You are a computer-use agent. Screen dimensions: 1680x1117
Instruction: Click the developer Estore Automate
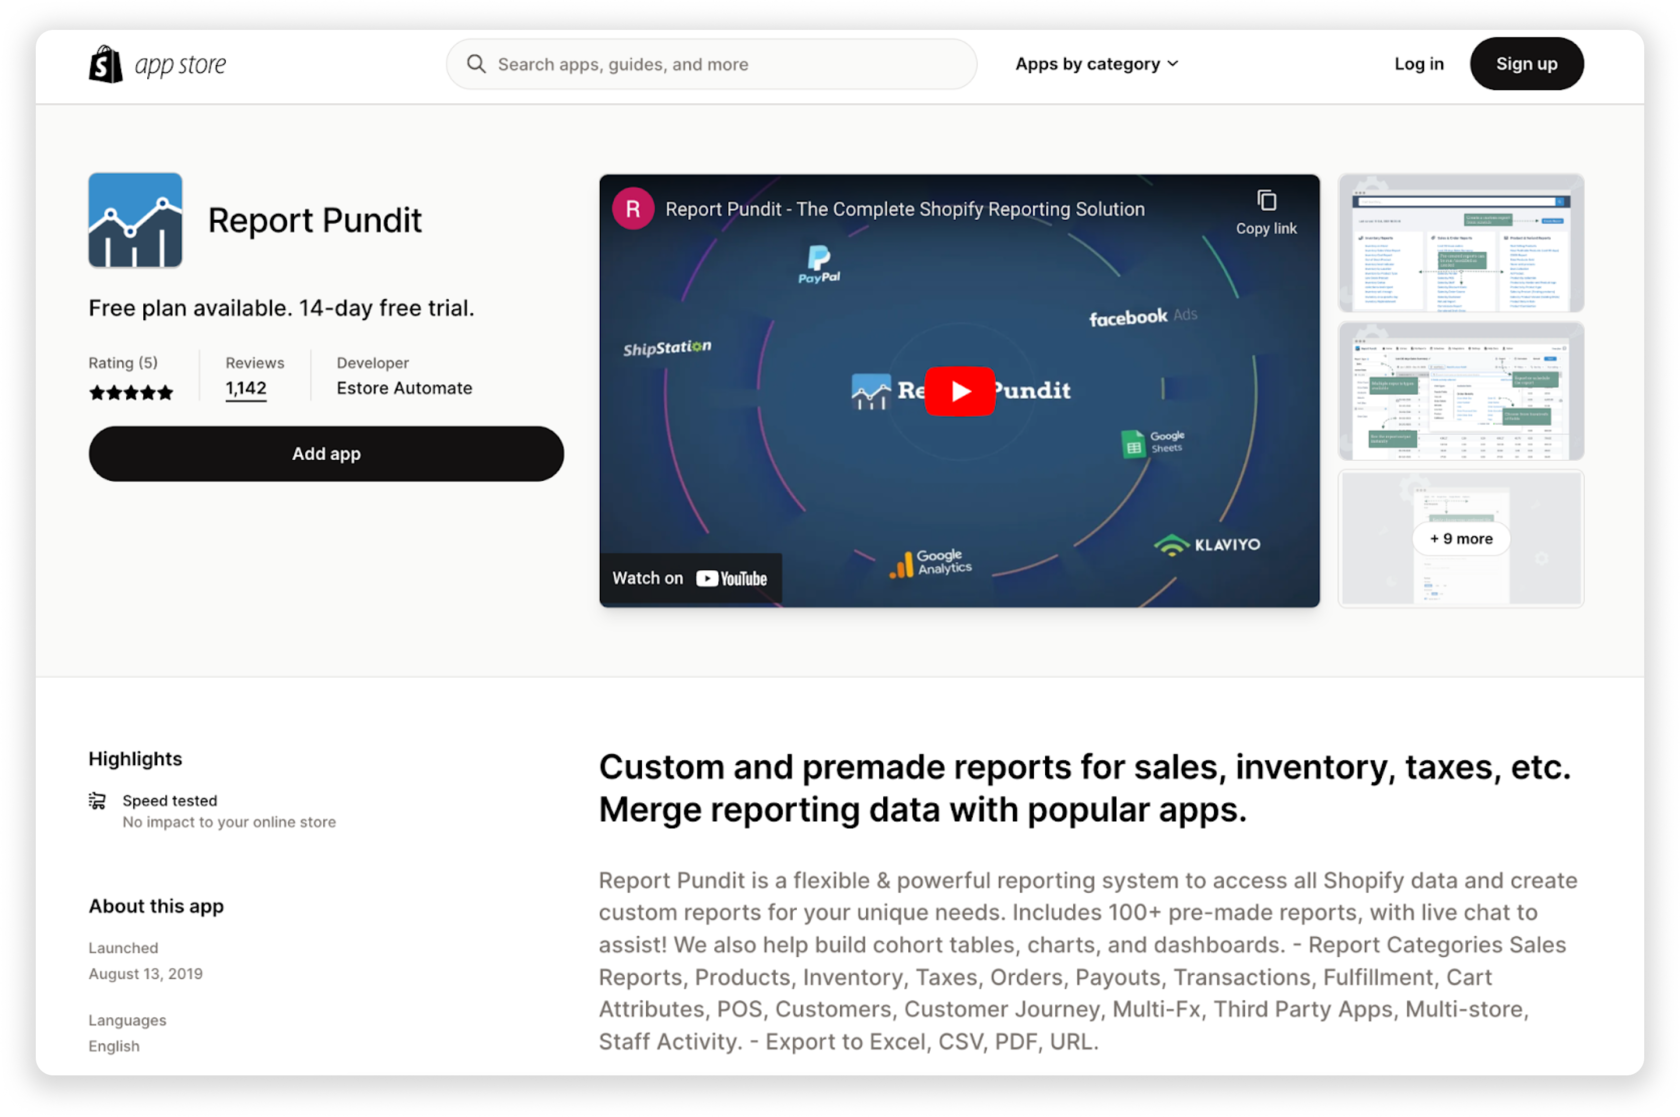pyautogui.click(x=404, y=388)
